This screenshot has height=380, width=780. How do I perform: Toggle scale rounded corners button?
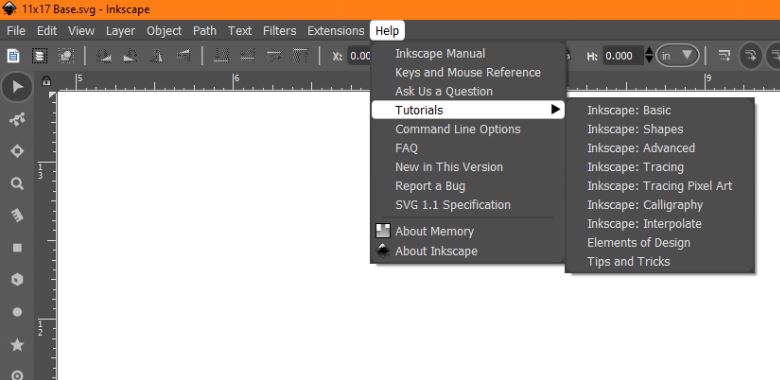[751, 56]
